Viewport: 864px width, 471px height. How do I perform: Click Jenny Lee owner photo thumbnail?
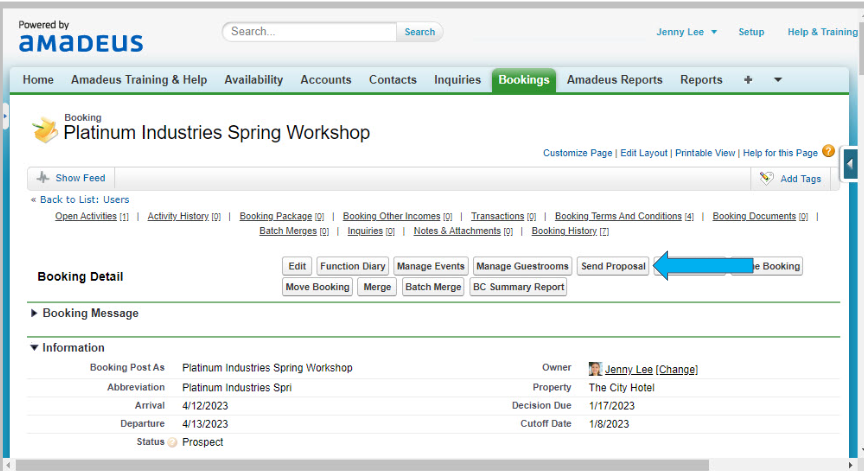pyautogui.click(x=595, y=369)
